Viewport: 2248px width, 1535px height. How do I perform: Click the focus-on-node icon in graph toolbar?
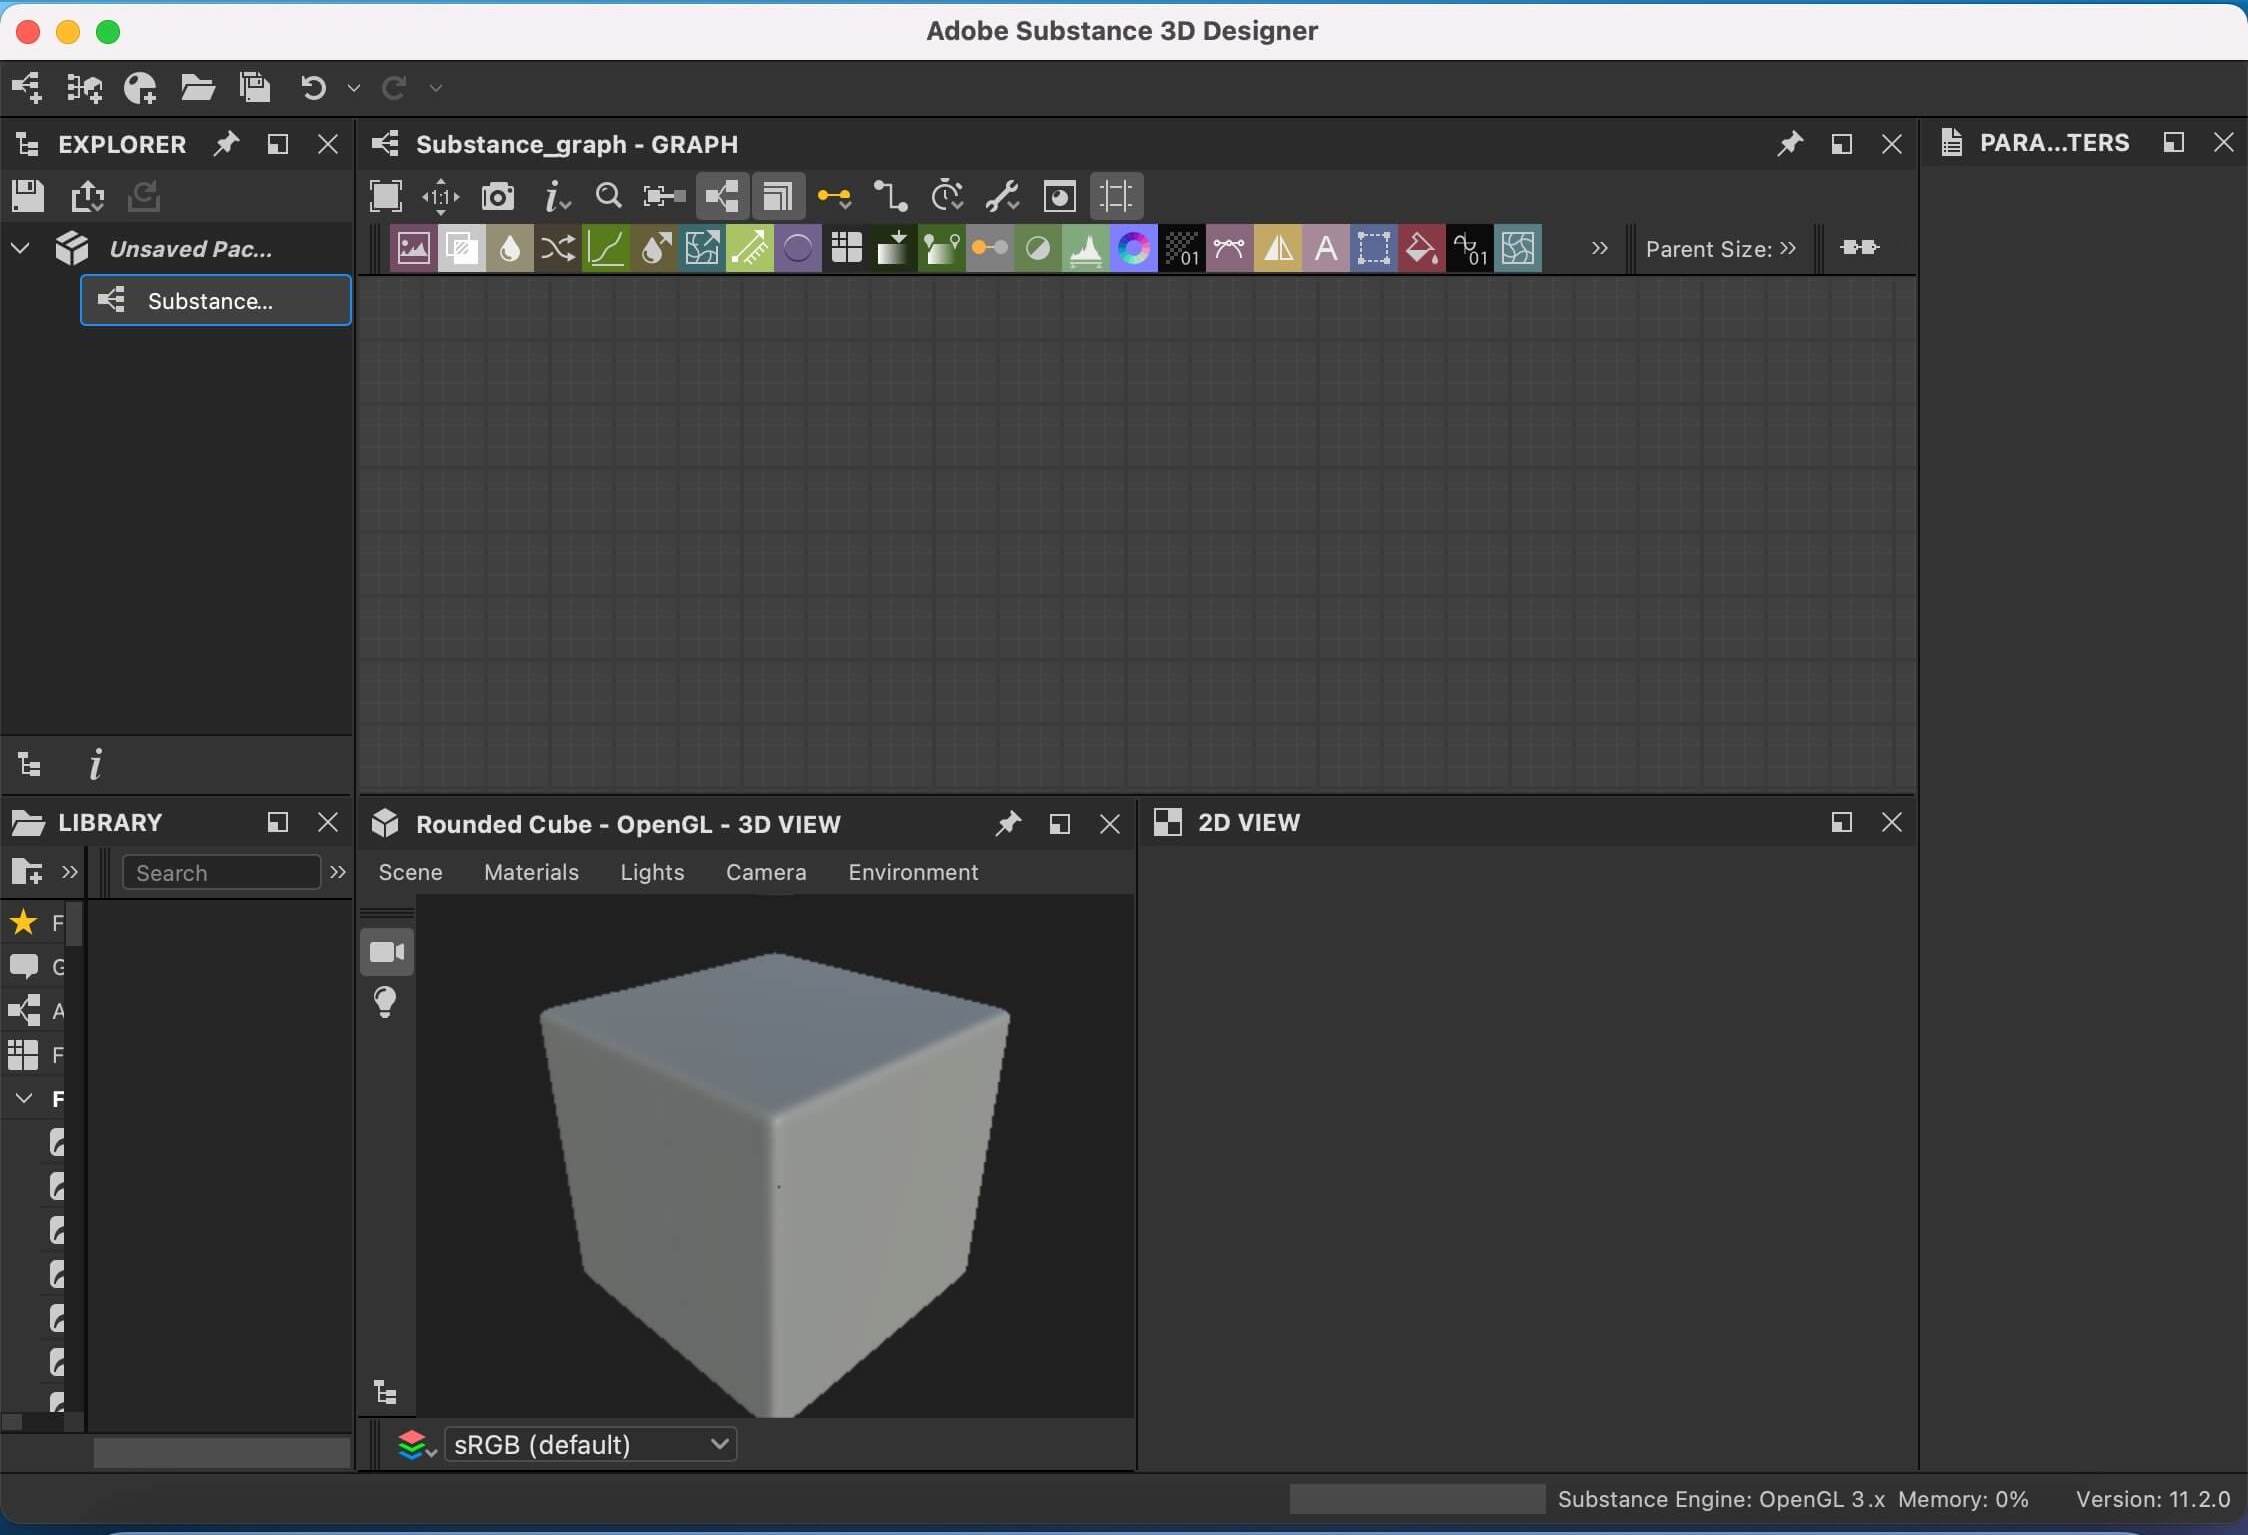664,196
